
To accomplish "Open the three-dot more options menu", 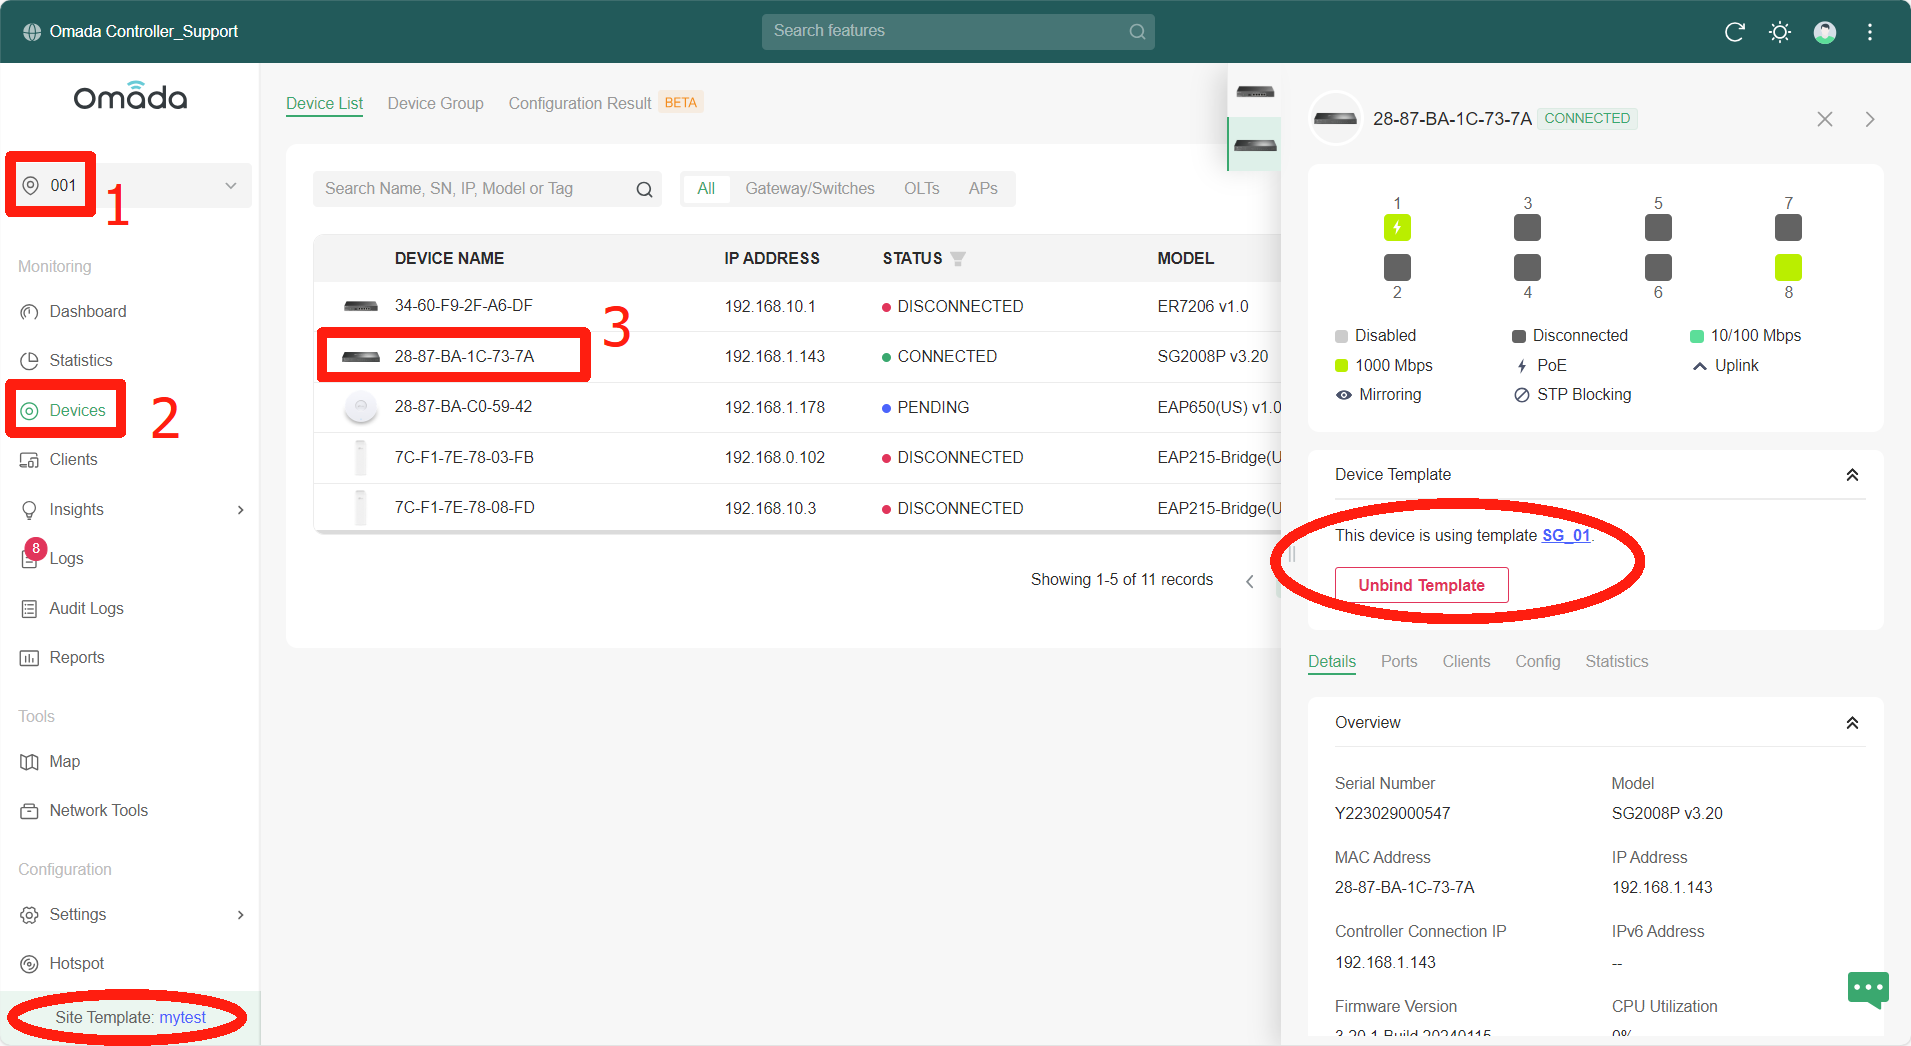I will click(x=1870, y=32).
